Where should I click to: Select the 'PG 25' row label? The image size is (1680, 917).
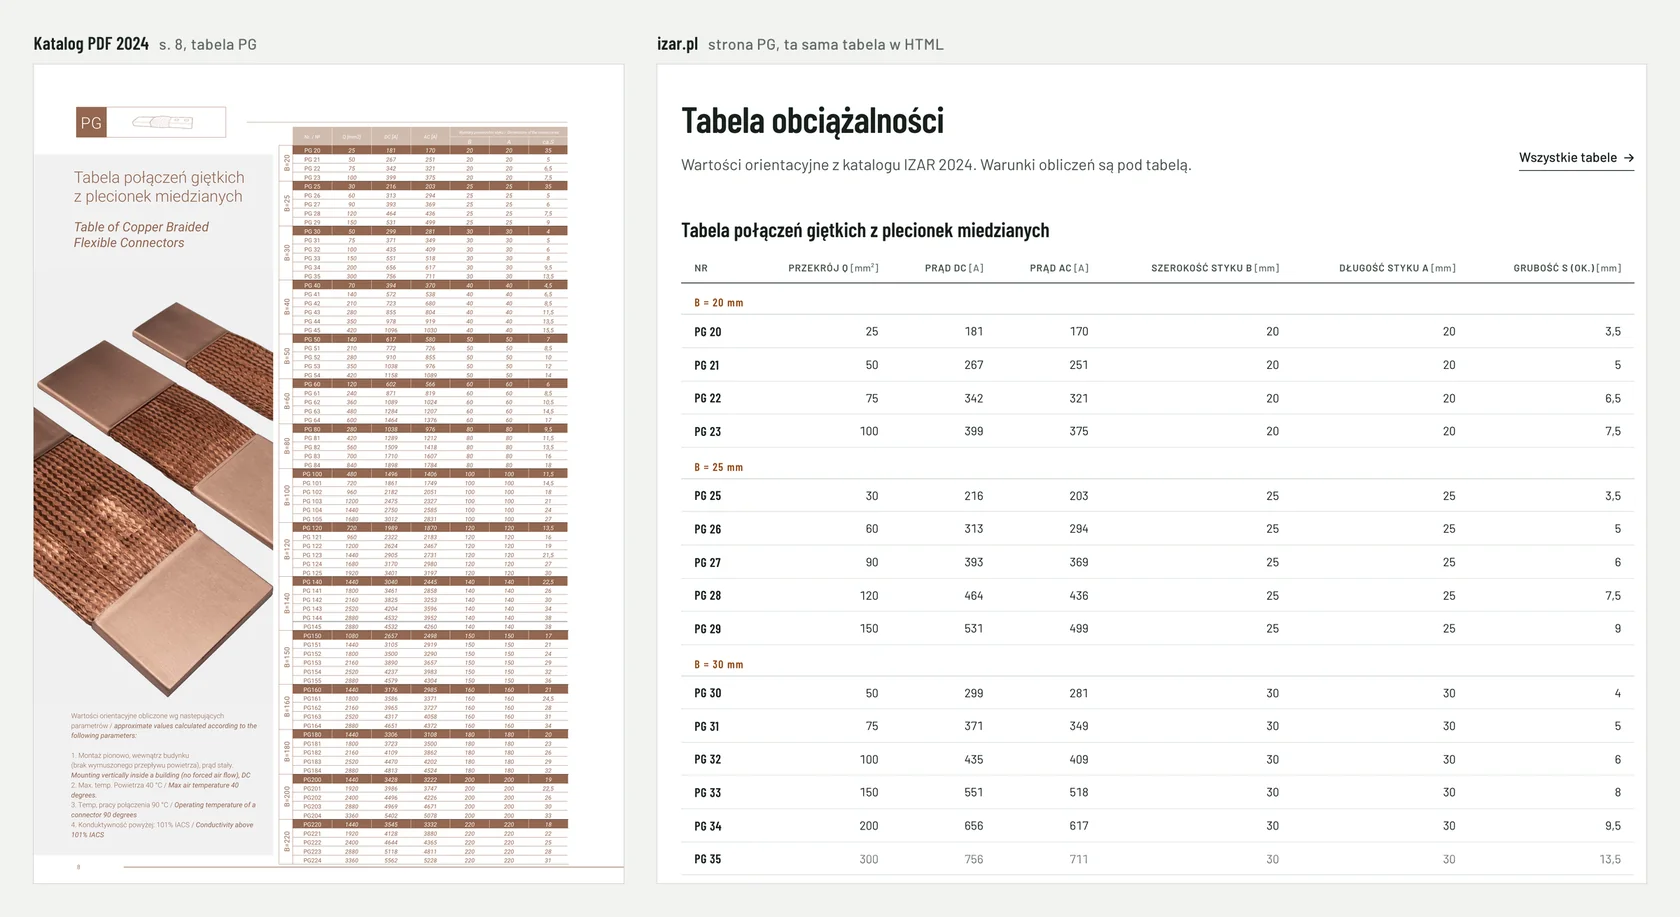(x=708, y=496)
